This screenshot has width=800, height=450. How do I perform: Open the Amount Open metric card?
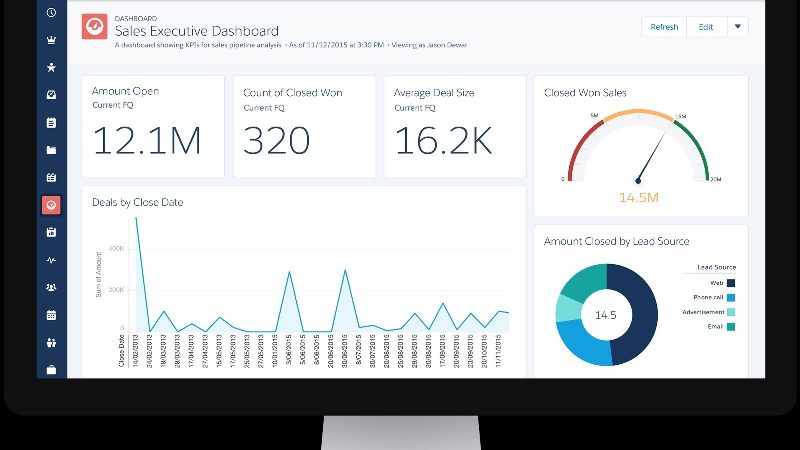tap(153, 127)
